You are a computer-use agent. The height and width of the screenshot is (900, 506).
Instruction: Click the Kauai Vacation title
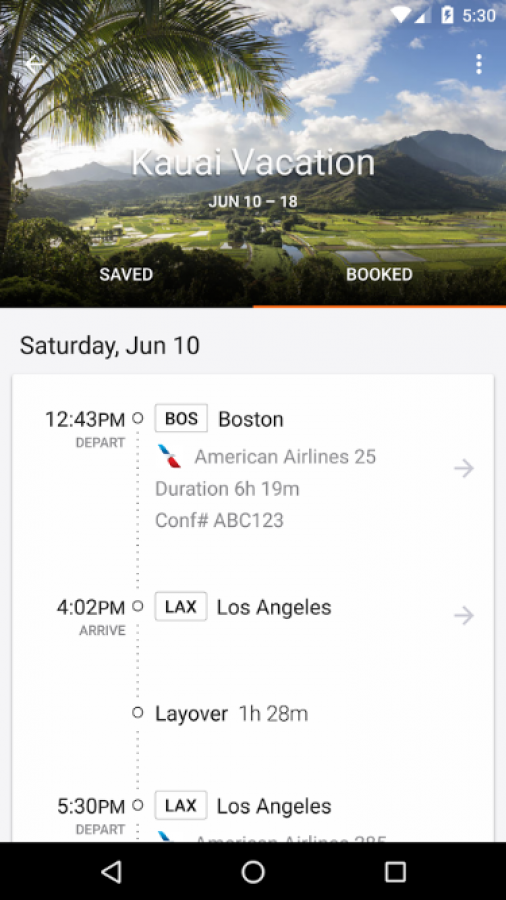253,162
